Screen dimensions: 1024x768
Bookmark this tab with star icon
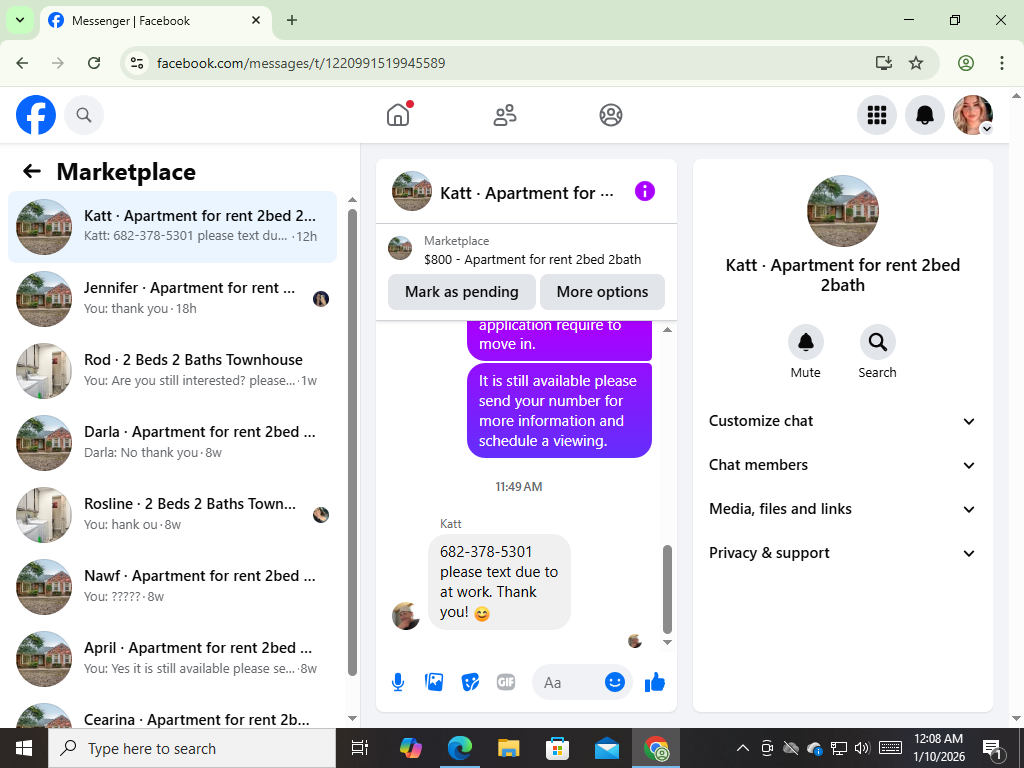tap(916, 63)
